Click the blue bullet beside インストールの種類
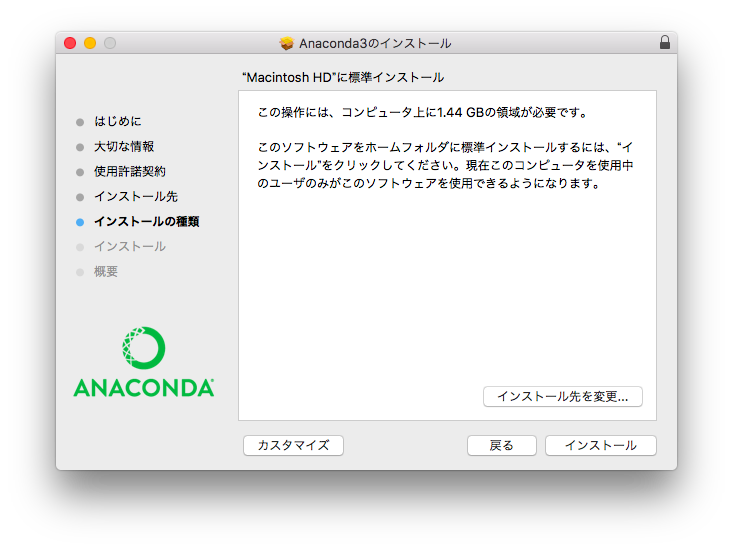The image size is (733, 550). click(x=80, y=222)
